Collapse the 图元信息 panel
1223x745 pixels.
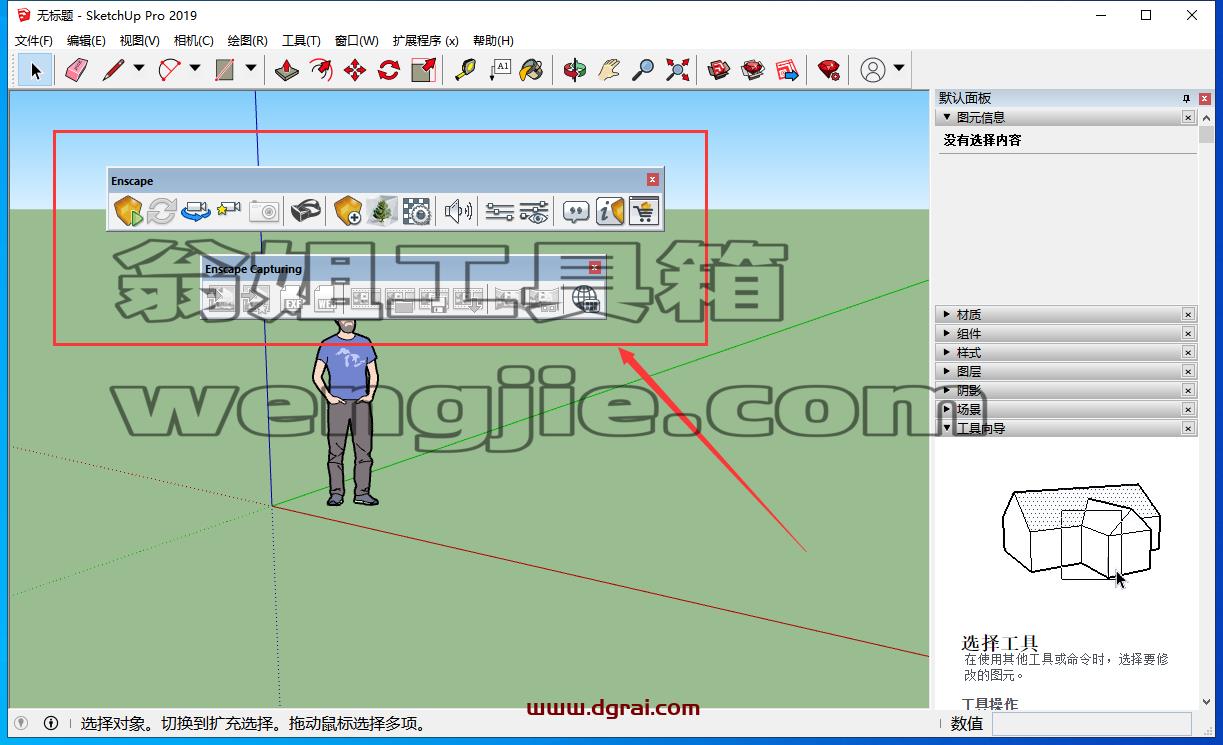(947, 117)
